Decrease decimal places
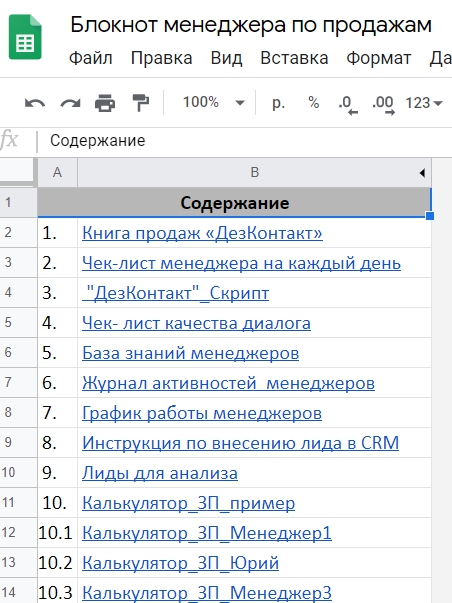Screen dimensions: 452x603 (348, 105)
